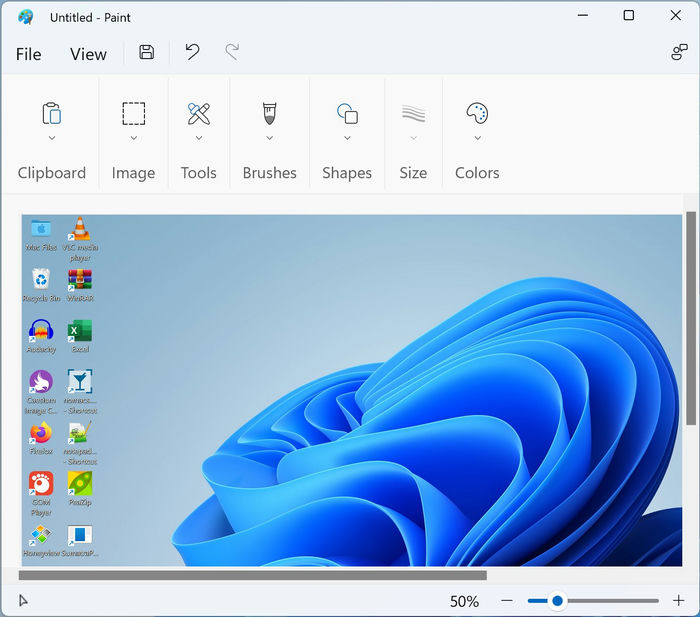This screenshot has width=700, height=617.
Task: Undo the last action
Action: (x=192, y=52)
